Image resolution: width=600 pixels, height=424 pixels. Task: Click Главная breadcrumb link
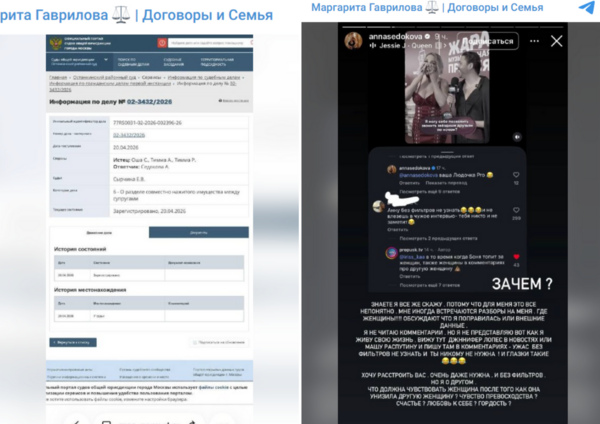tap(58, 77)
